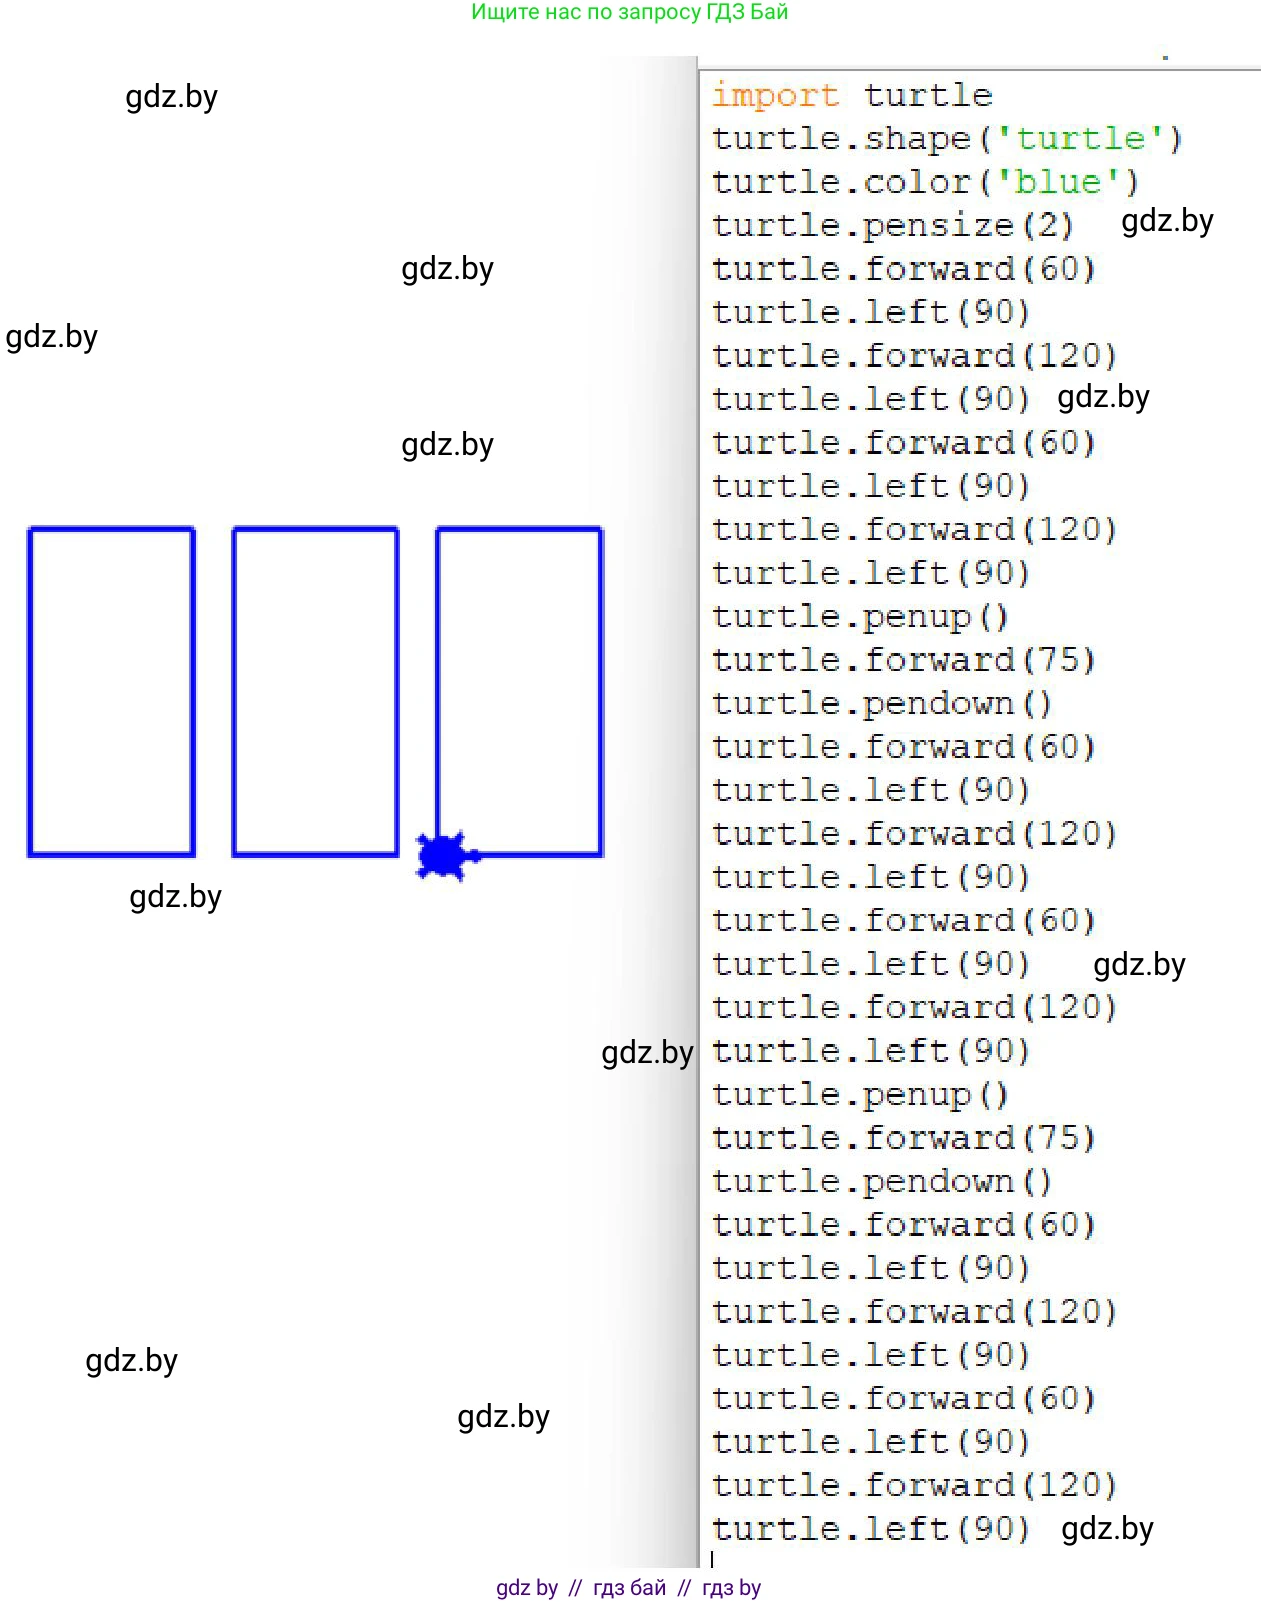Click the second turtle.penup() line
Viewport: 1261px width, 1603px height.
[x=859, y=1095]
